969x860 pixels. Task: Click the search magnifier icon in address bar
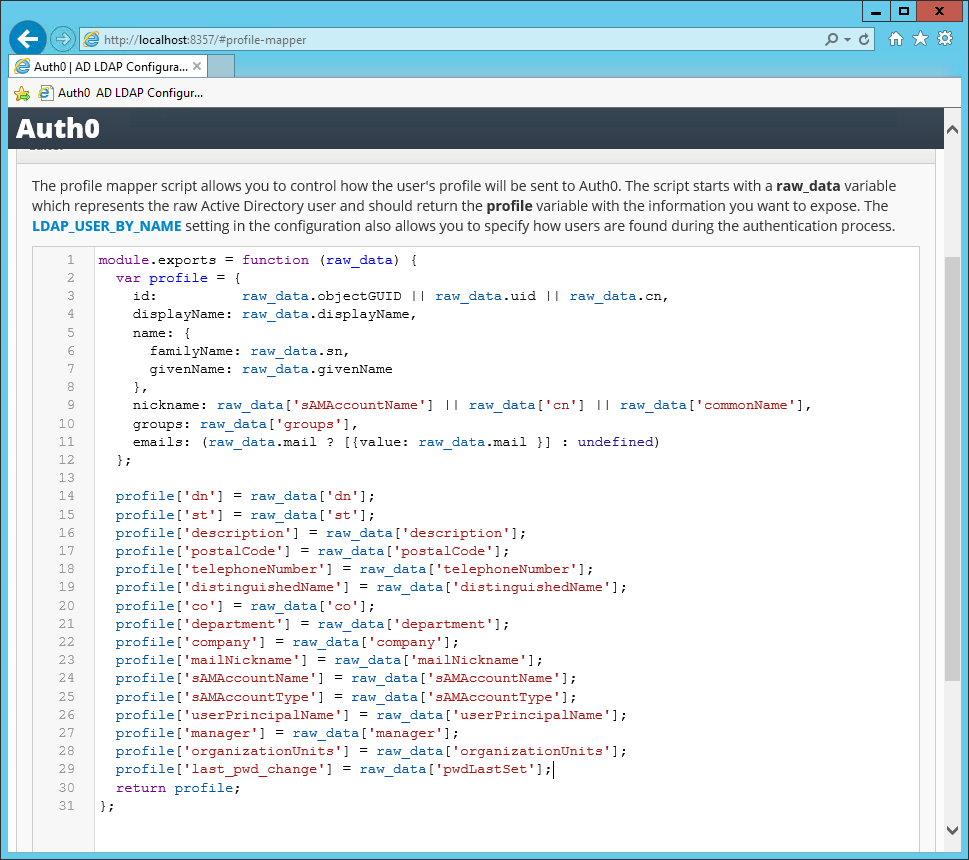(x=831, y=40)
